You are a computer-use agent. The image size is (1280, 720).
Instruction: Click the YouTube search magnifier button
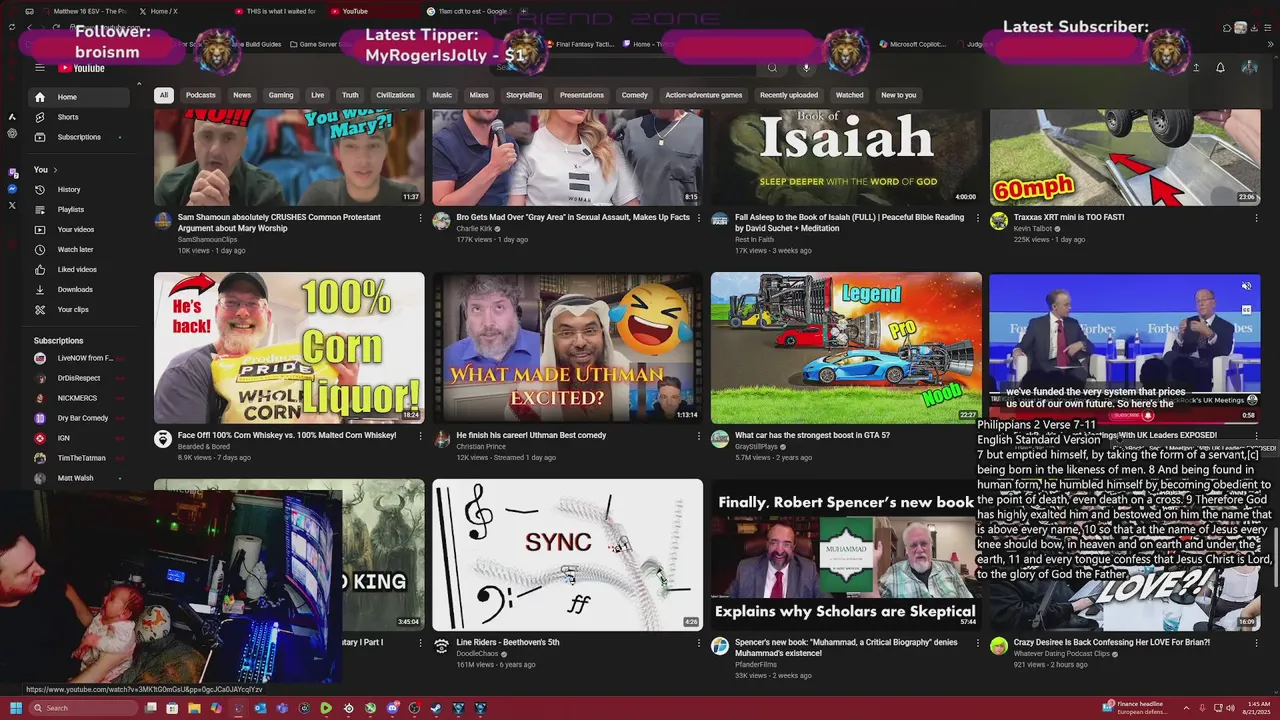tap(772, 68)
